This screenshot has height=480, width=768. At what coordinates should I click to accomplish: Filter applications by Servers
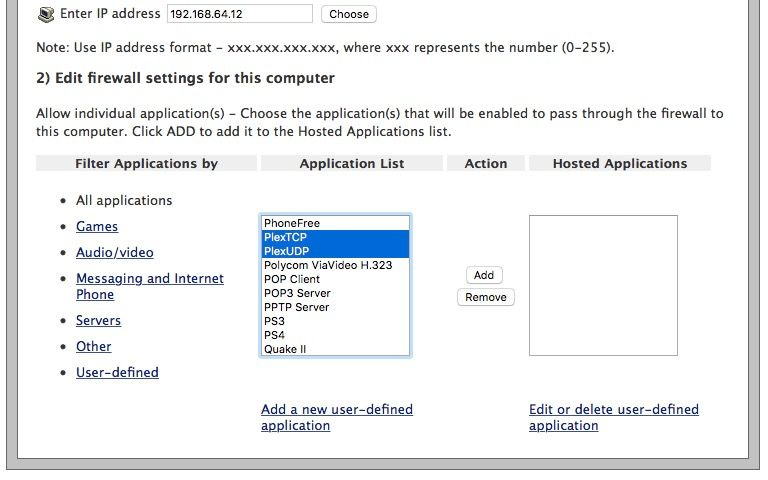click(x=98, y=321)
